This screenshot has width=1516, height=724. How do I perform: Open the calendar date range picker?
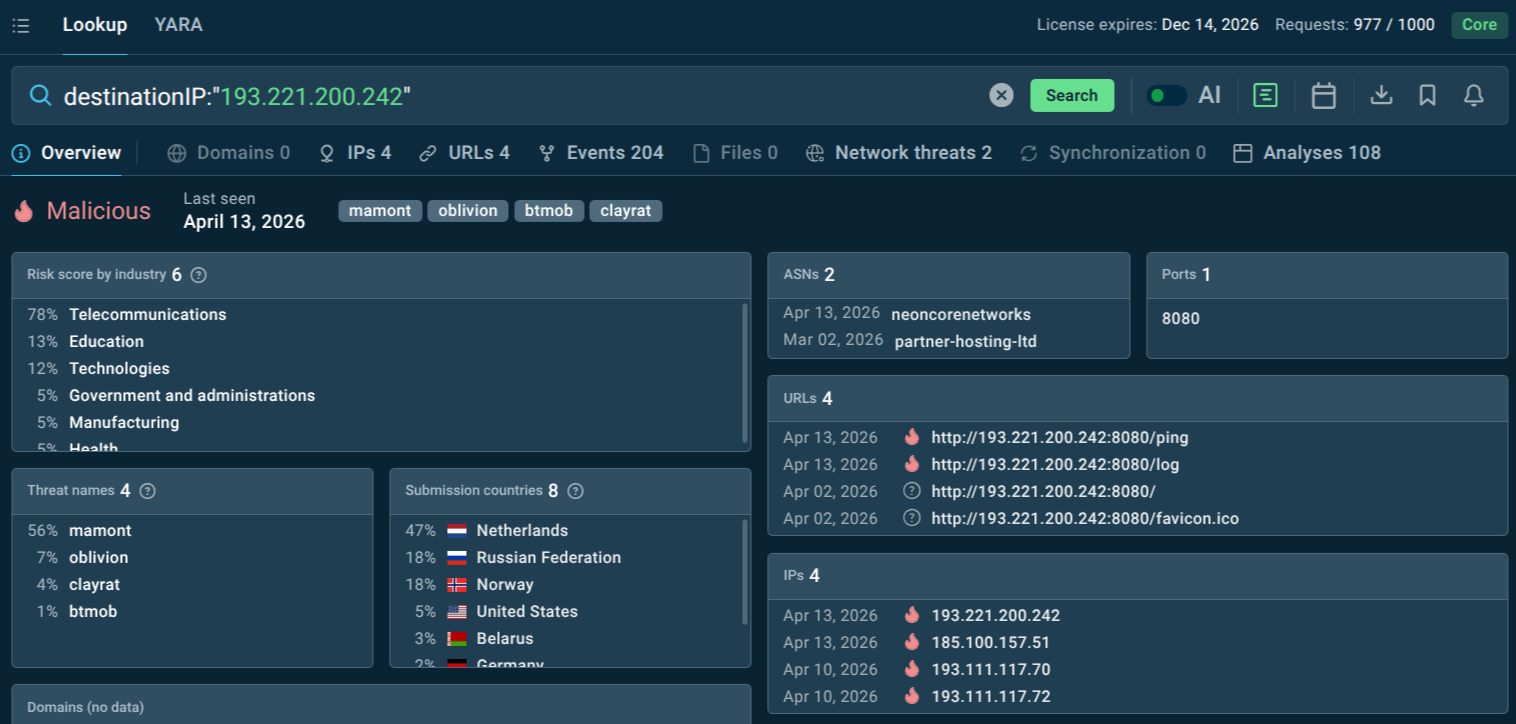[1323, 95]
